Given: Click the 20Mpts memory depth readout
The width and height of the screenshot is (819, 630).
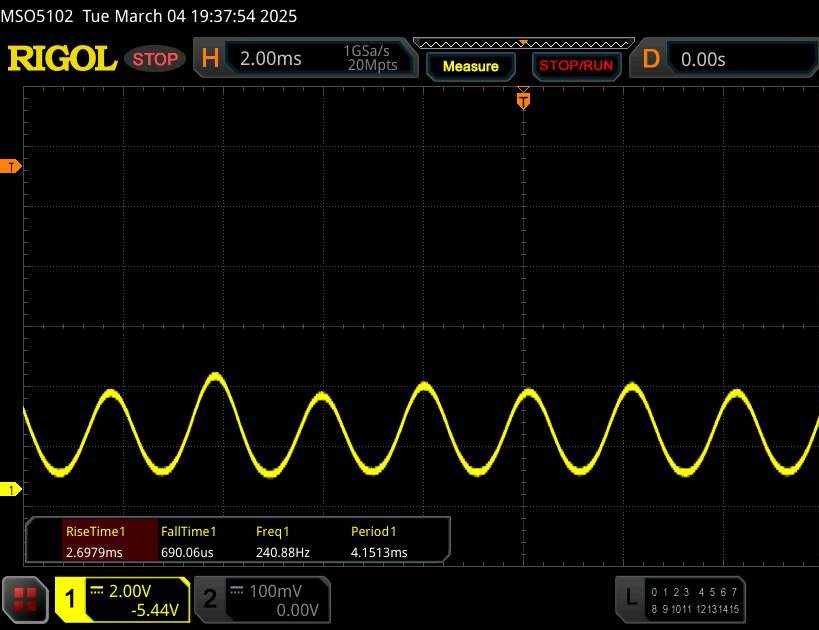Looking at the screenshot, I should (372, 65).
